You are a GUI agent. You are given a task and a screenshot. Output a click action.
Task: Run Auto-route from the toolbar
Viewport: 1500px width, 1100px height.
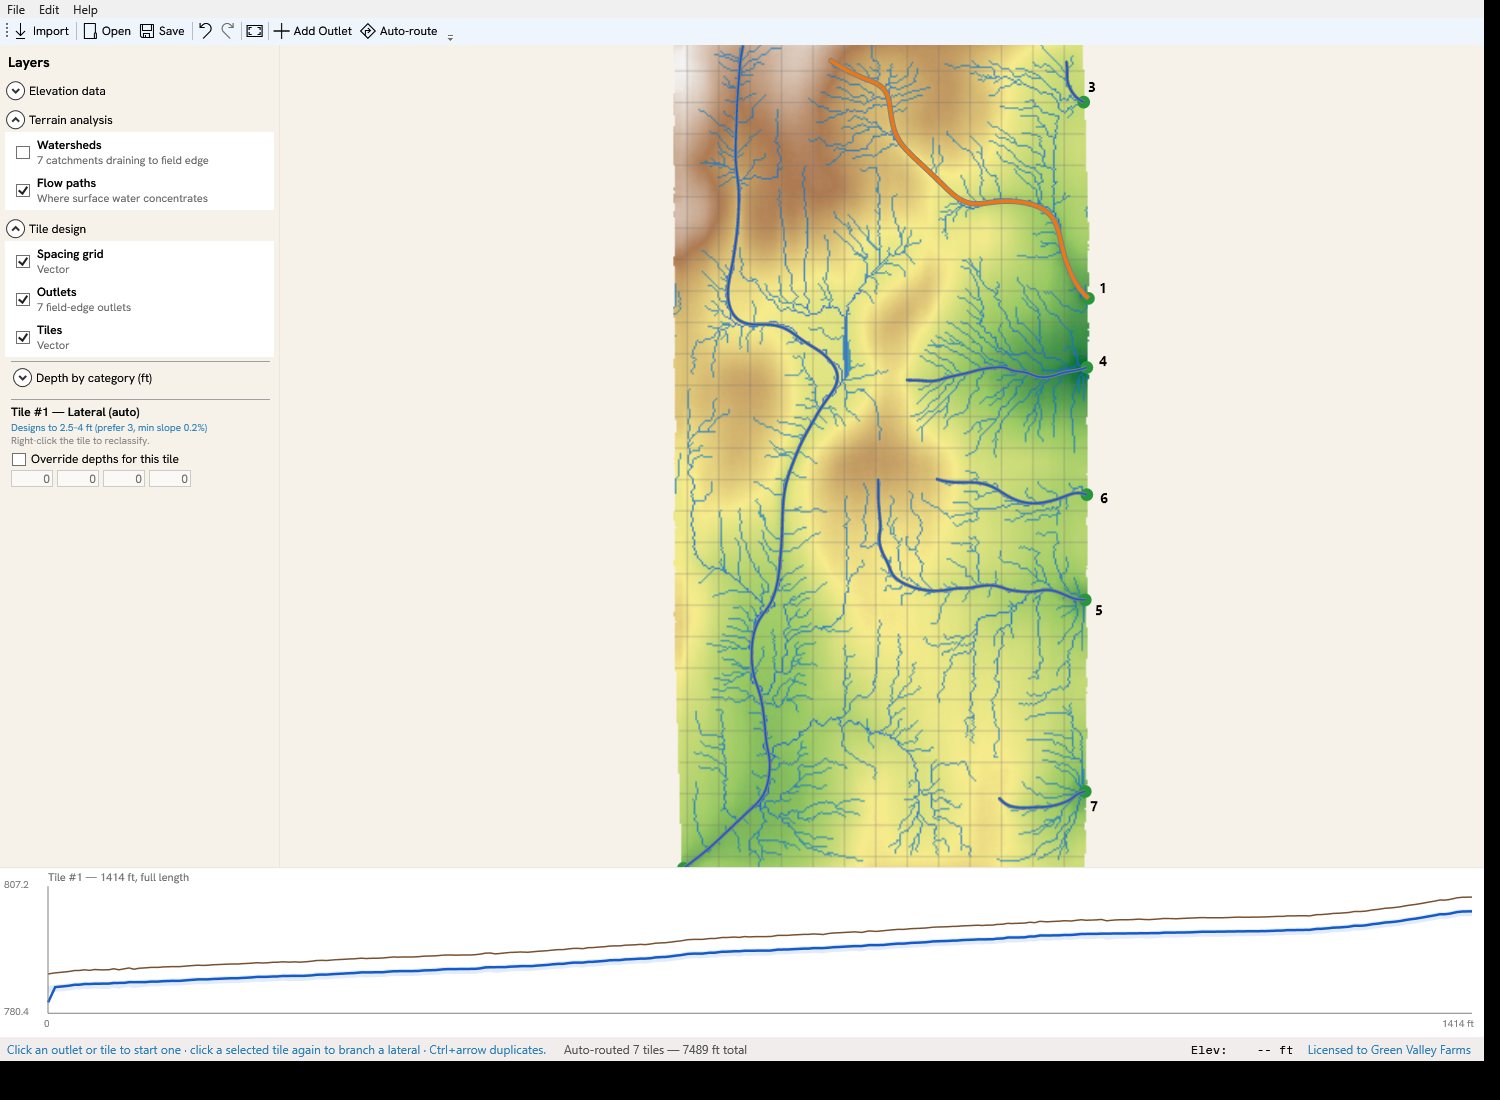399,31
